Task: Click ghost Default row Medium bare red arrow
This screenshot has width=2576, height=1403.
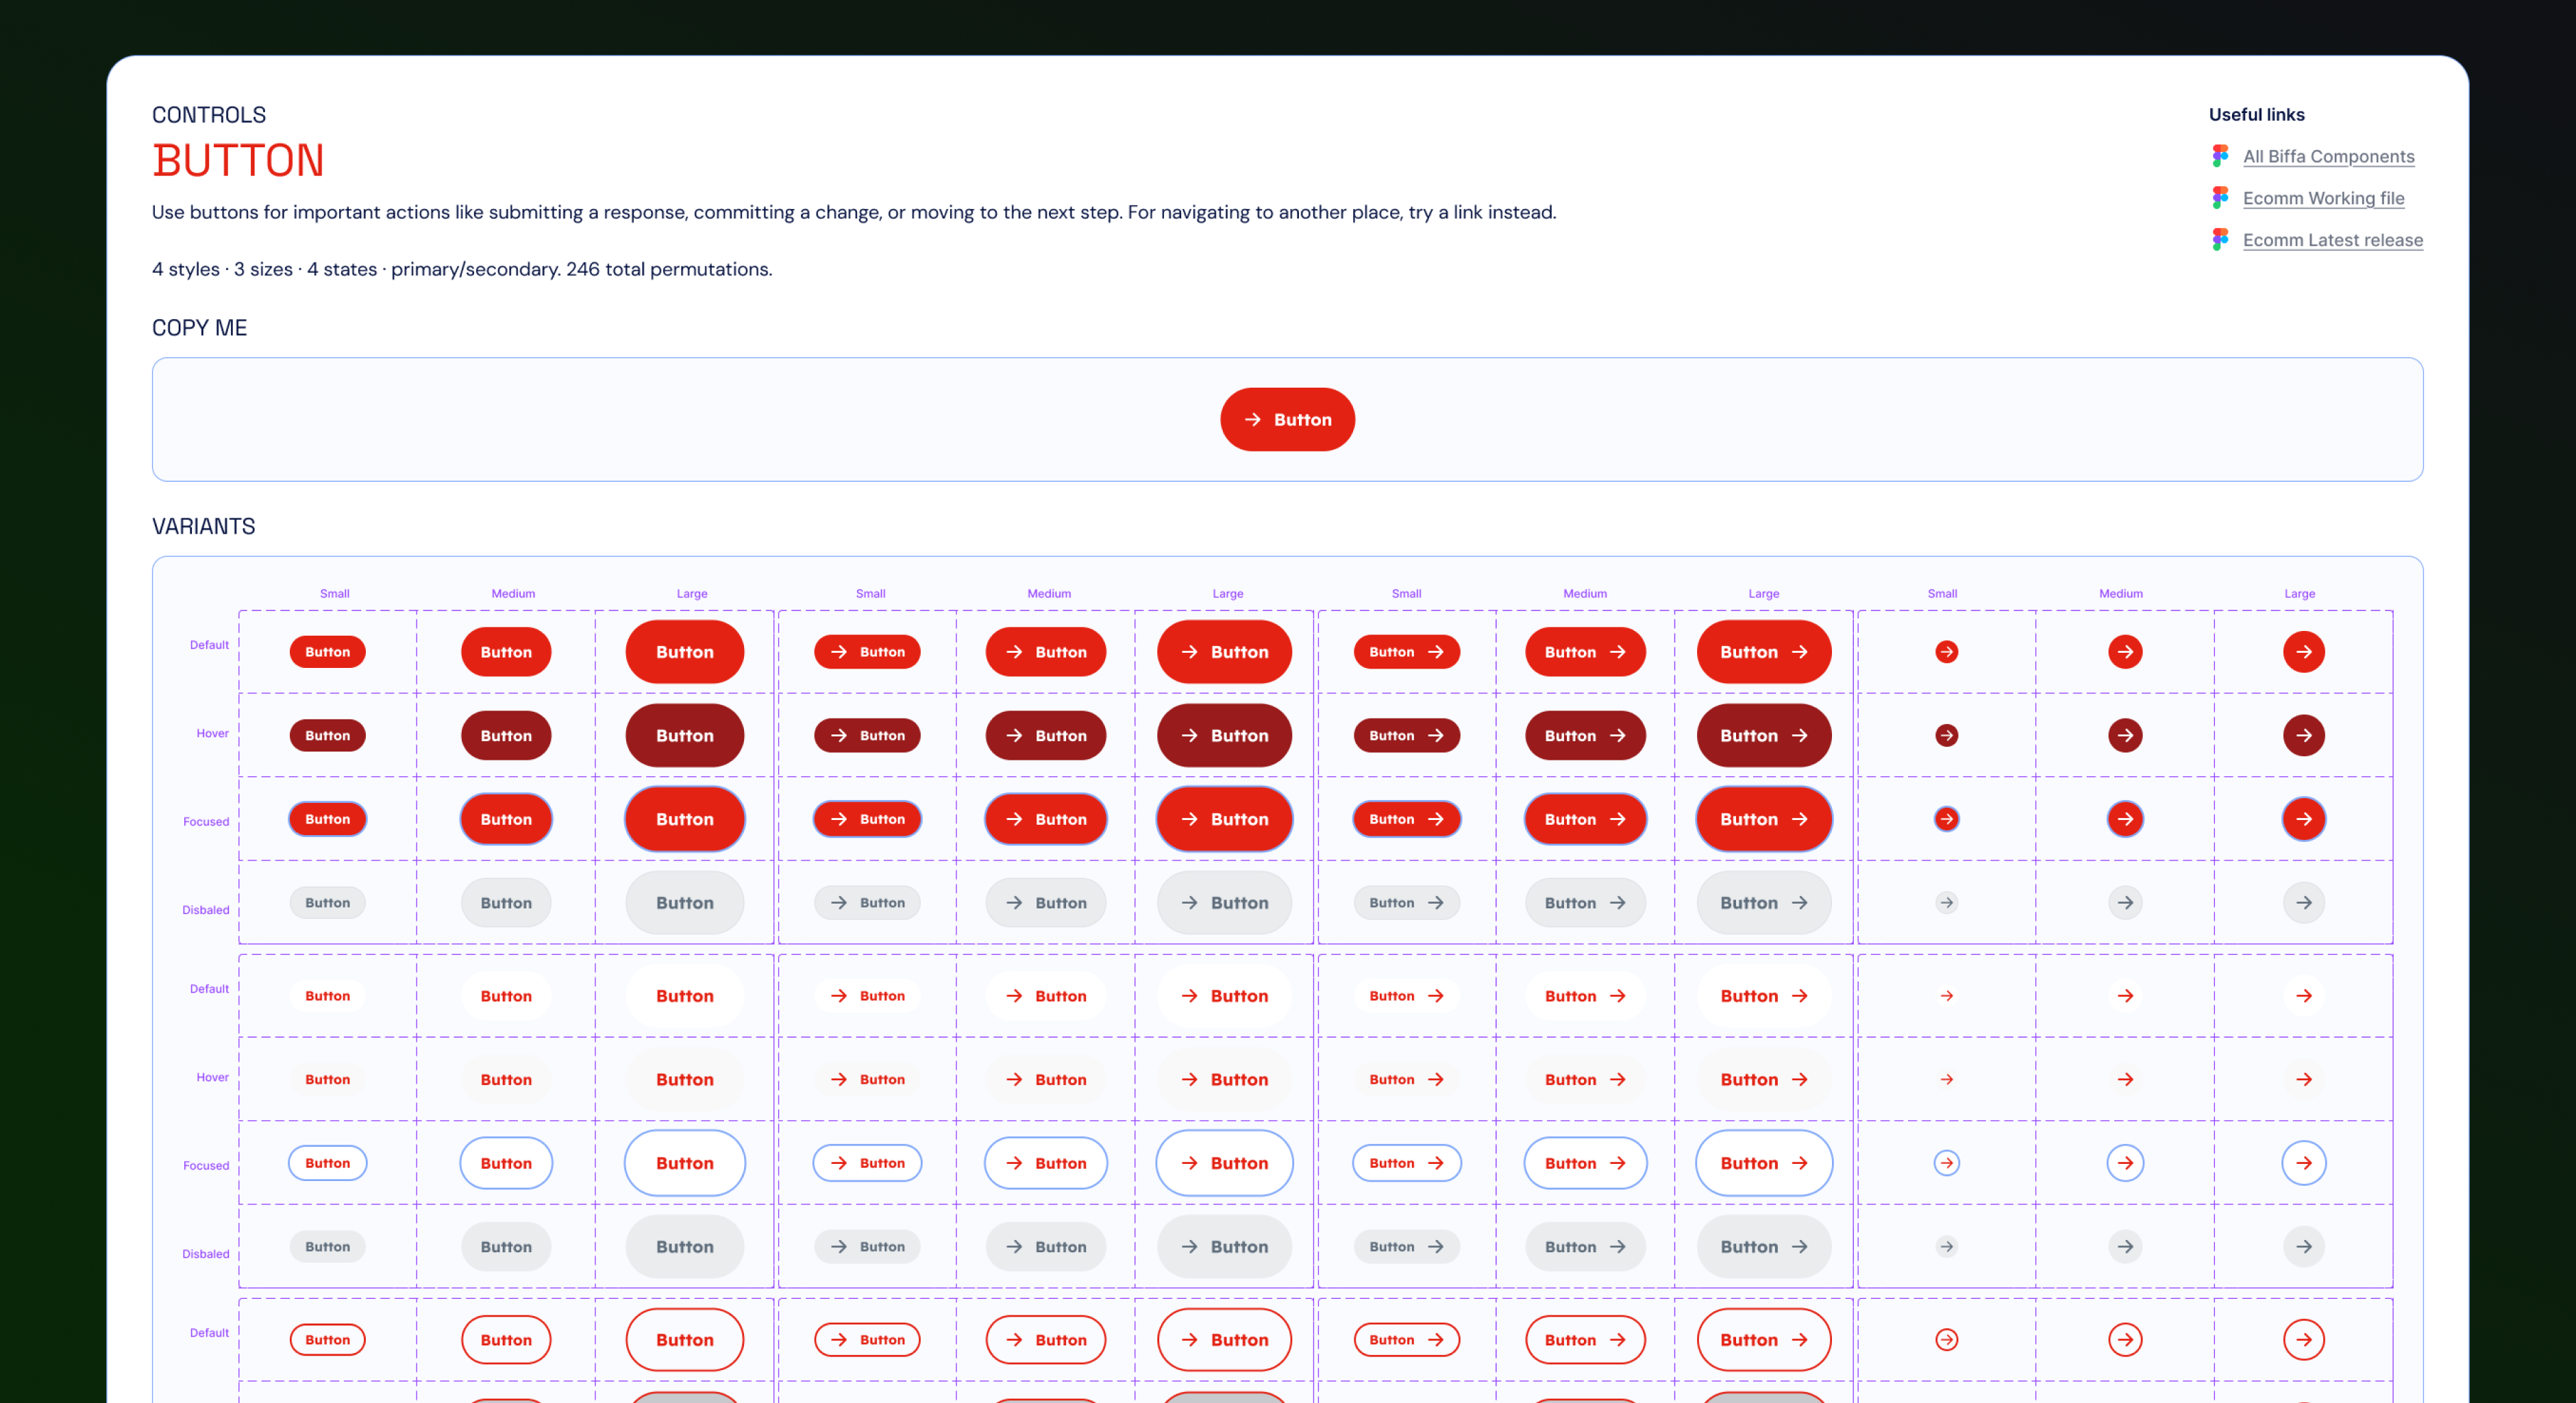Action: (x=2125, y=996)
